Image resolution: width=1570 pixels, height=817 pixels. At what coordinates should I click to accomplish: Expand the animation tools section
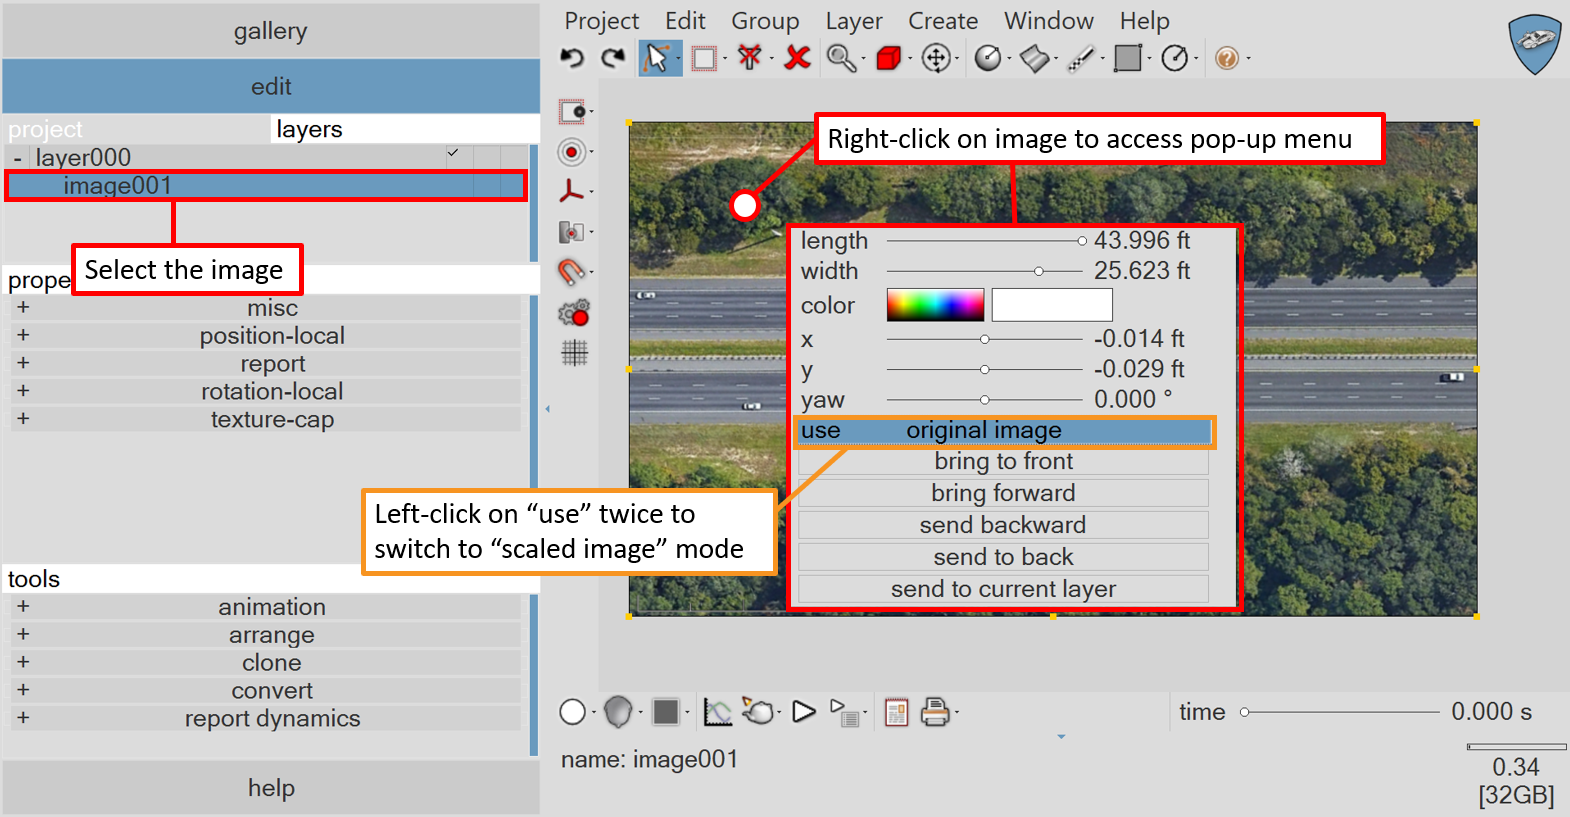point(23,607)
